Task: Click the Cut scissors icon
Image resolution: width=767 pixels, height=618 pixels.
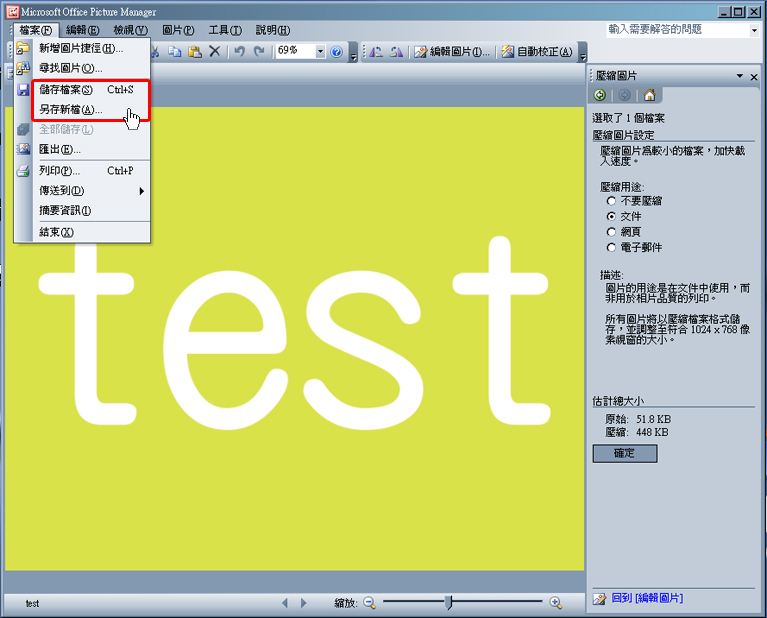Action: pos(156,51)
